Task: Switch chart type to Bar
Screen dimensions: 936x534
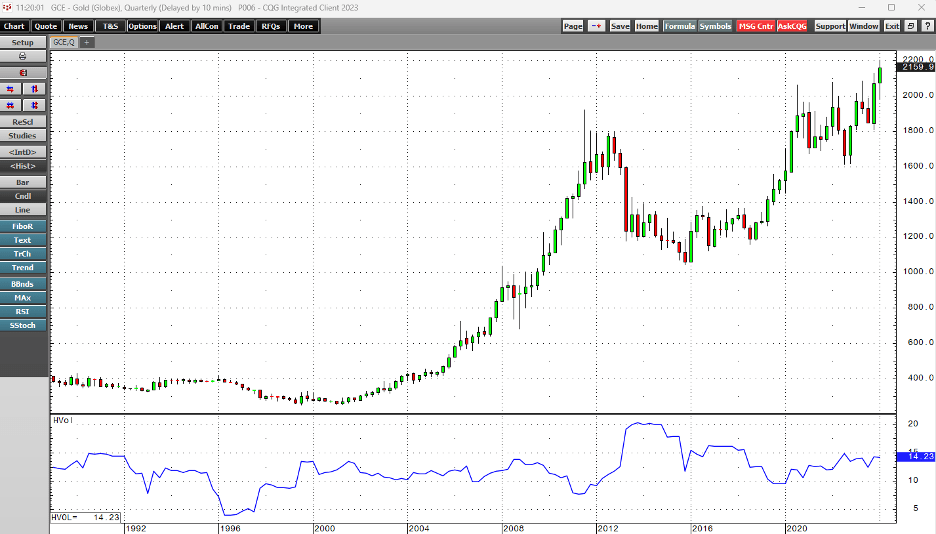Action: click(23, 182)
